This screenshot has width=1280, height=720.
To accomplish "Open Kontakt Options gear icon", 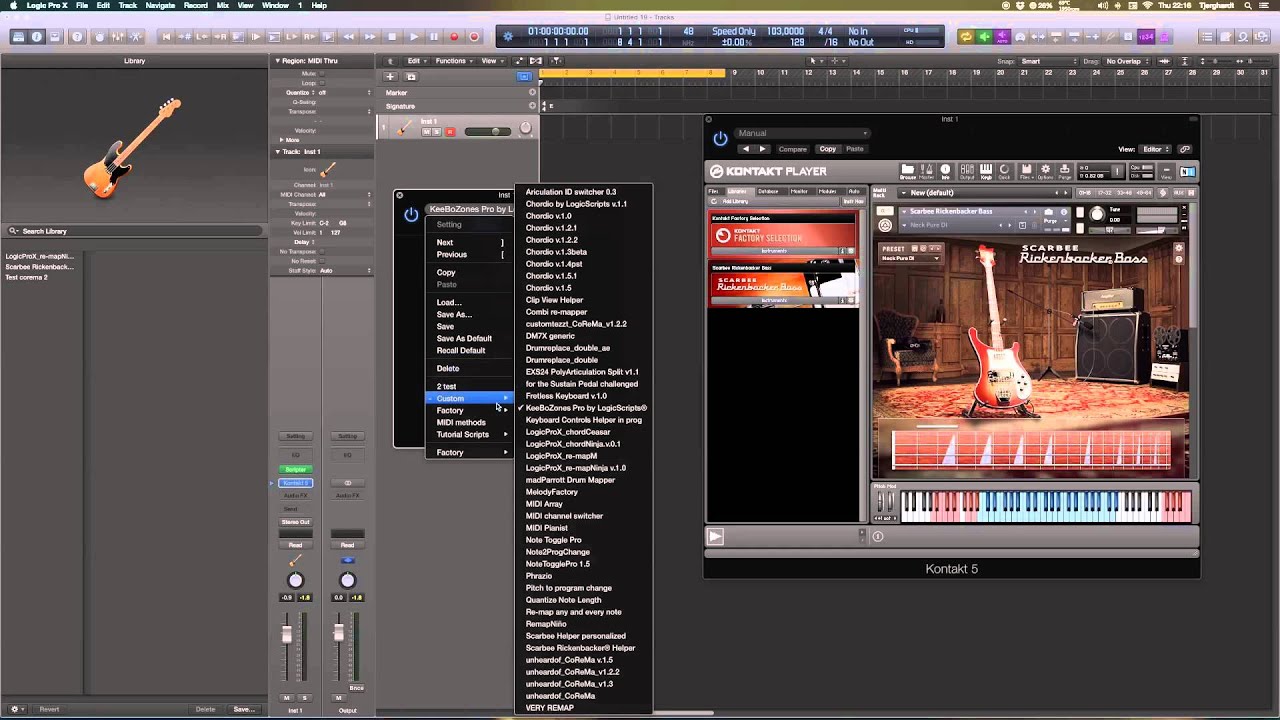I will pos(1046,171).
